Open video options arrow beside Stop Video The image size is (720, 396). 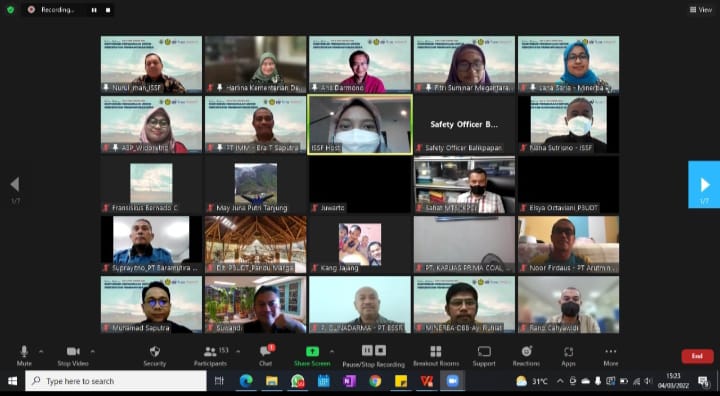coord(92,352)
